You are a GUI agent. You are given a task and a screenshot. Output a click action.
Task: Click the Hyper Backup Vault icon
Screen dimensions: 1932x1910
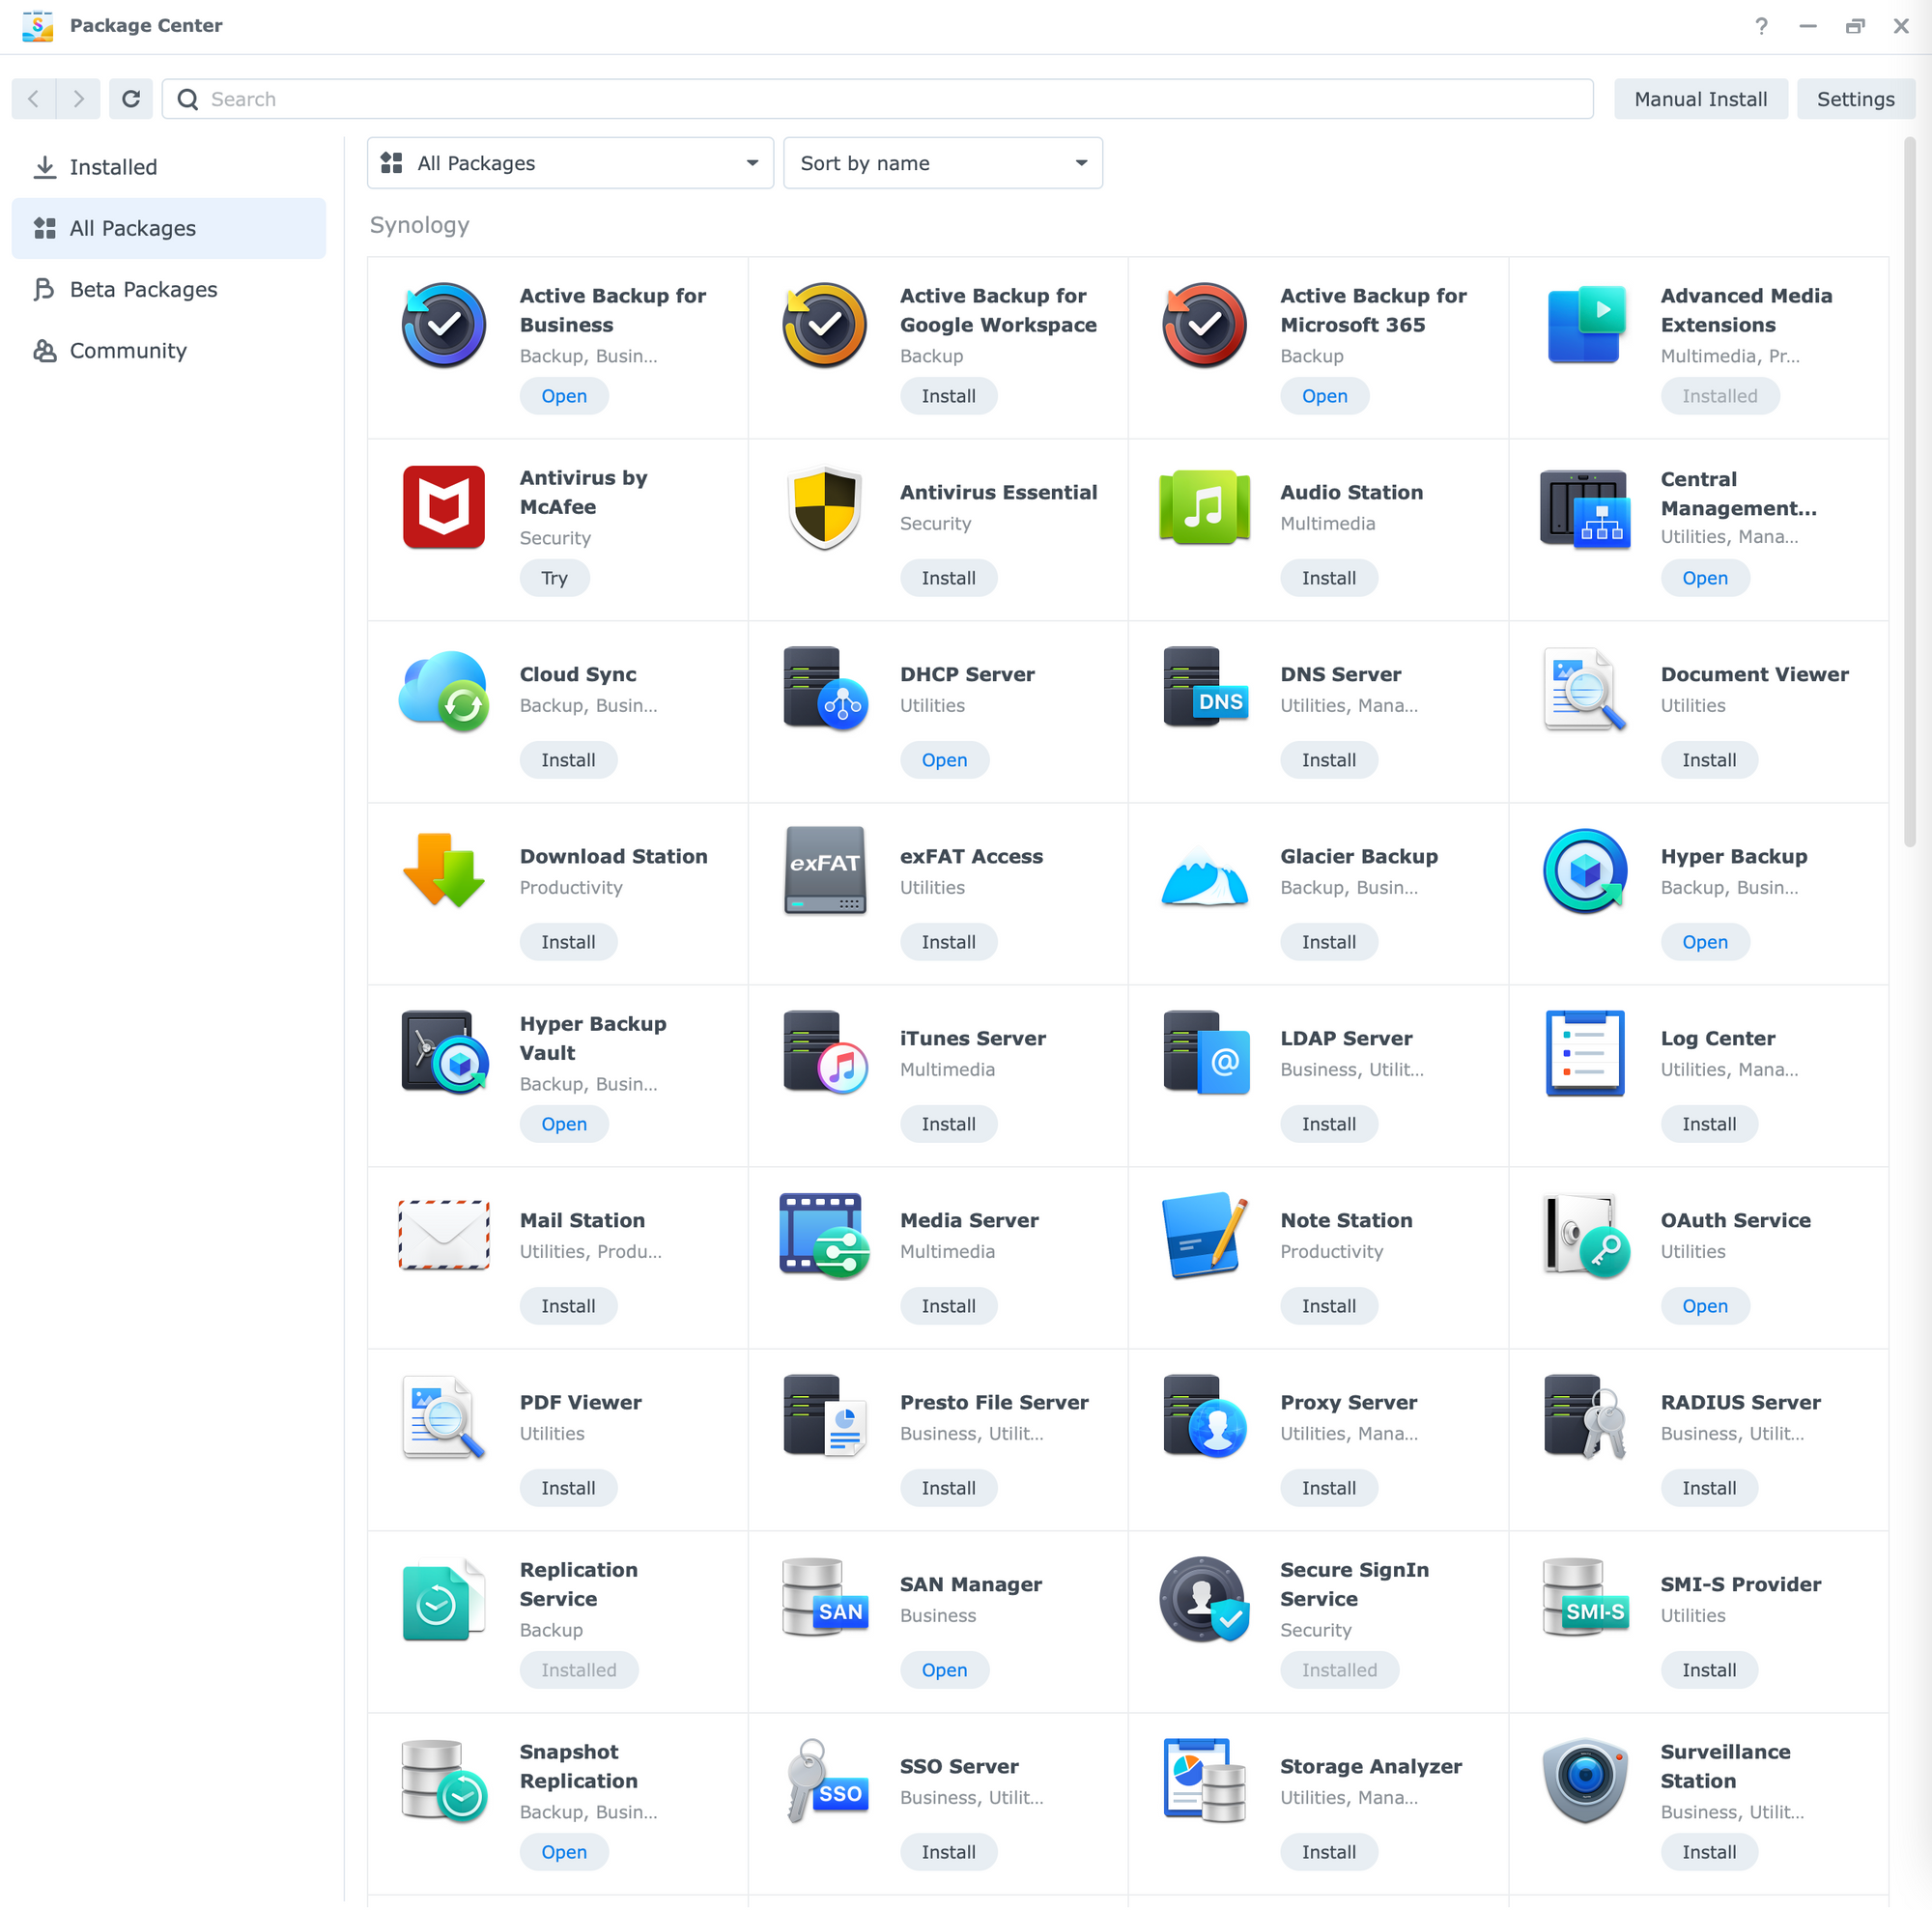(444, 1053)
